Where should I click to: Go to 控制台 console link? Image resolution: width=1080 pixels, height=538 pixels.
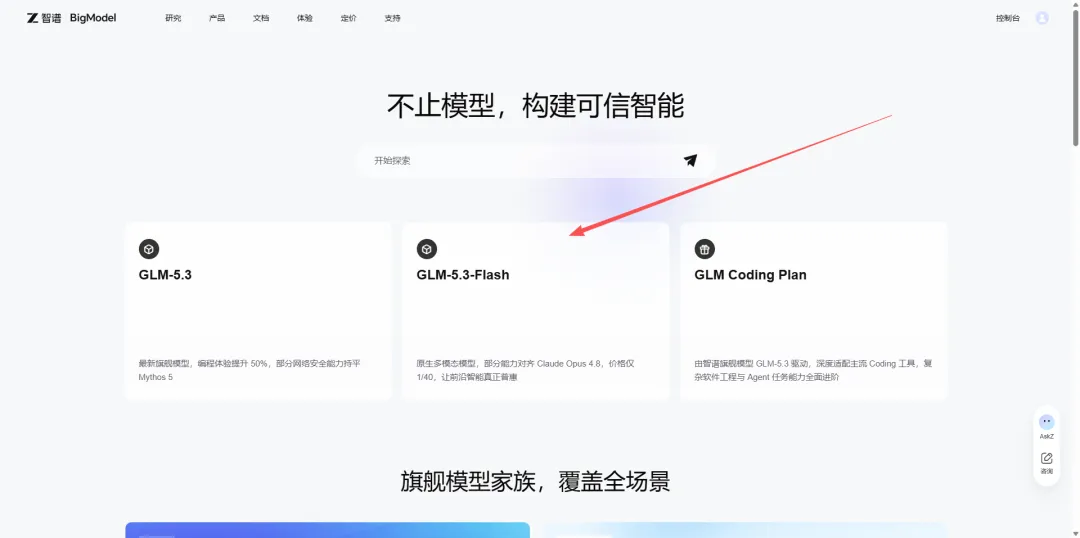point(1008,19)
